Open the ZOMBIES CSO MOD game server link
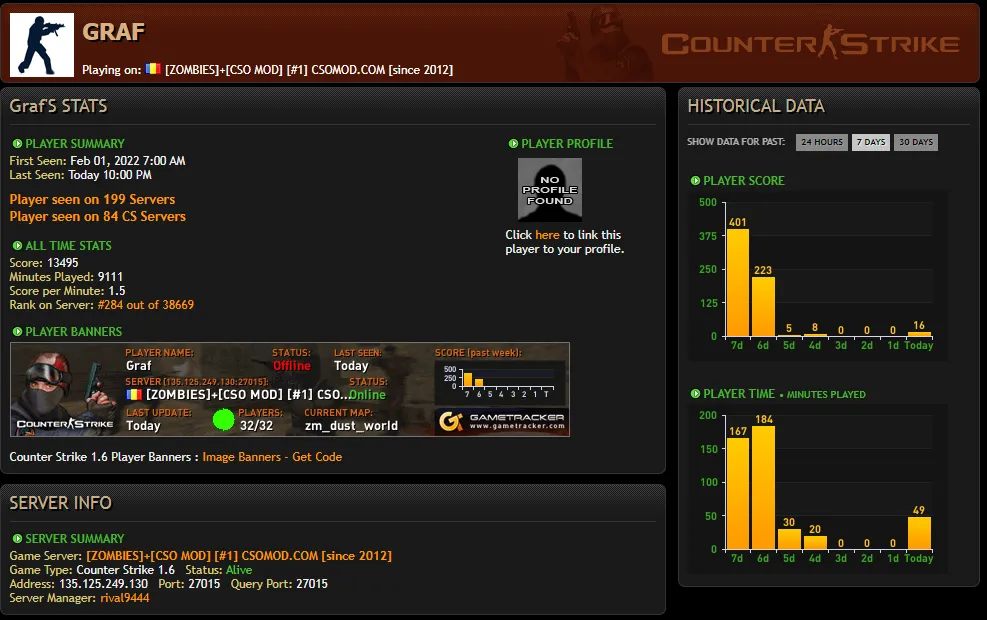Image resolution: width=987 pixels, height=620 pixels. (239, 556)
